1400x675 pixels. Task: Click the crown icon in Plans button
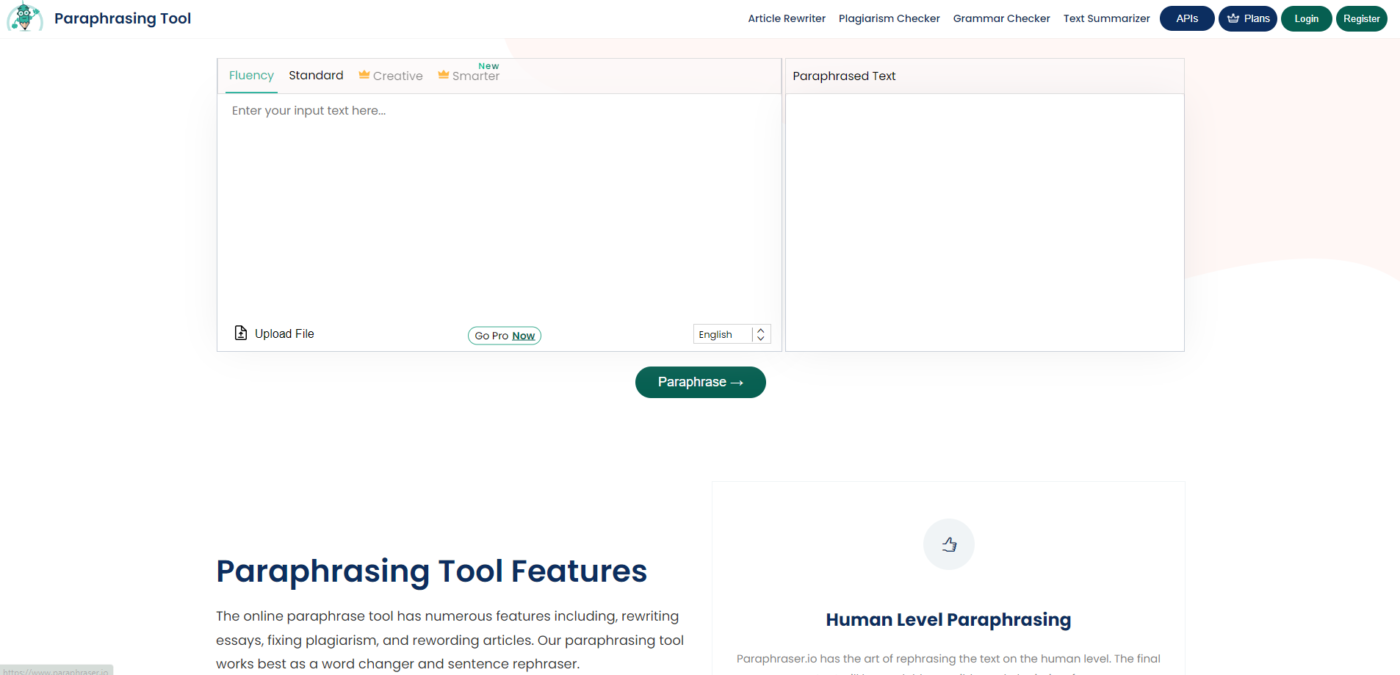click(x=1233, y=18)
